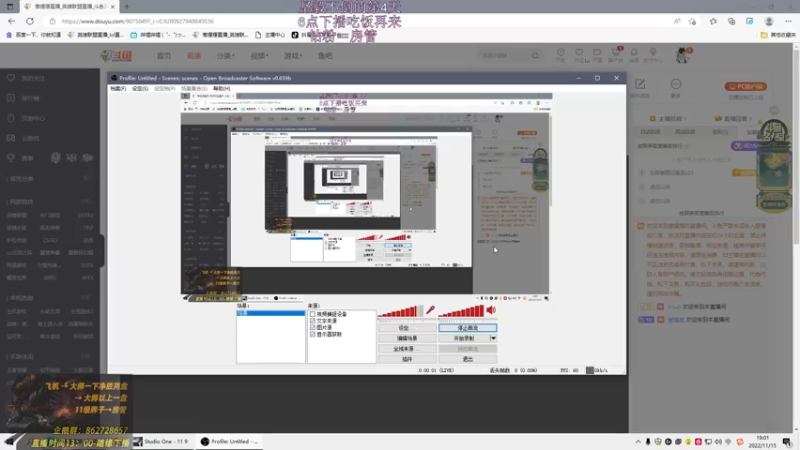Open a new browser tab with plus icon
The width and height of the screenshot is (800, 450).
coord(127,7)
